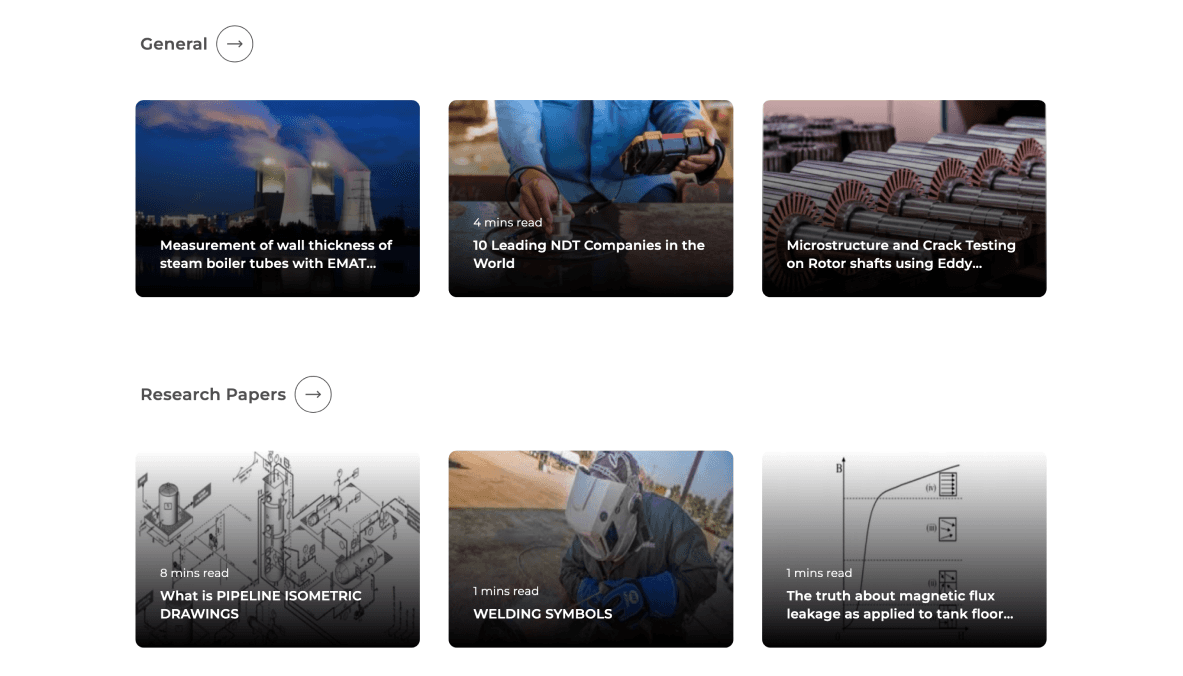Open the magnetic flux B-H graph image
Screen dimensions: 1183x676
pos(904,549)
